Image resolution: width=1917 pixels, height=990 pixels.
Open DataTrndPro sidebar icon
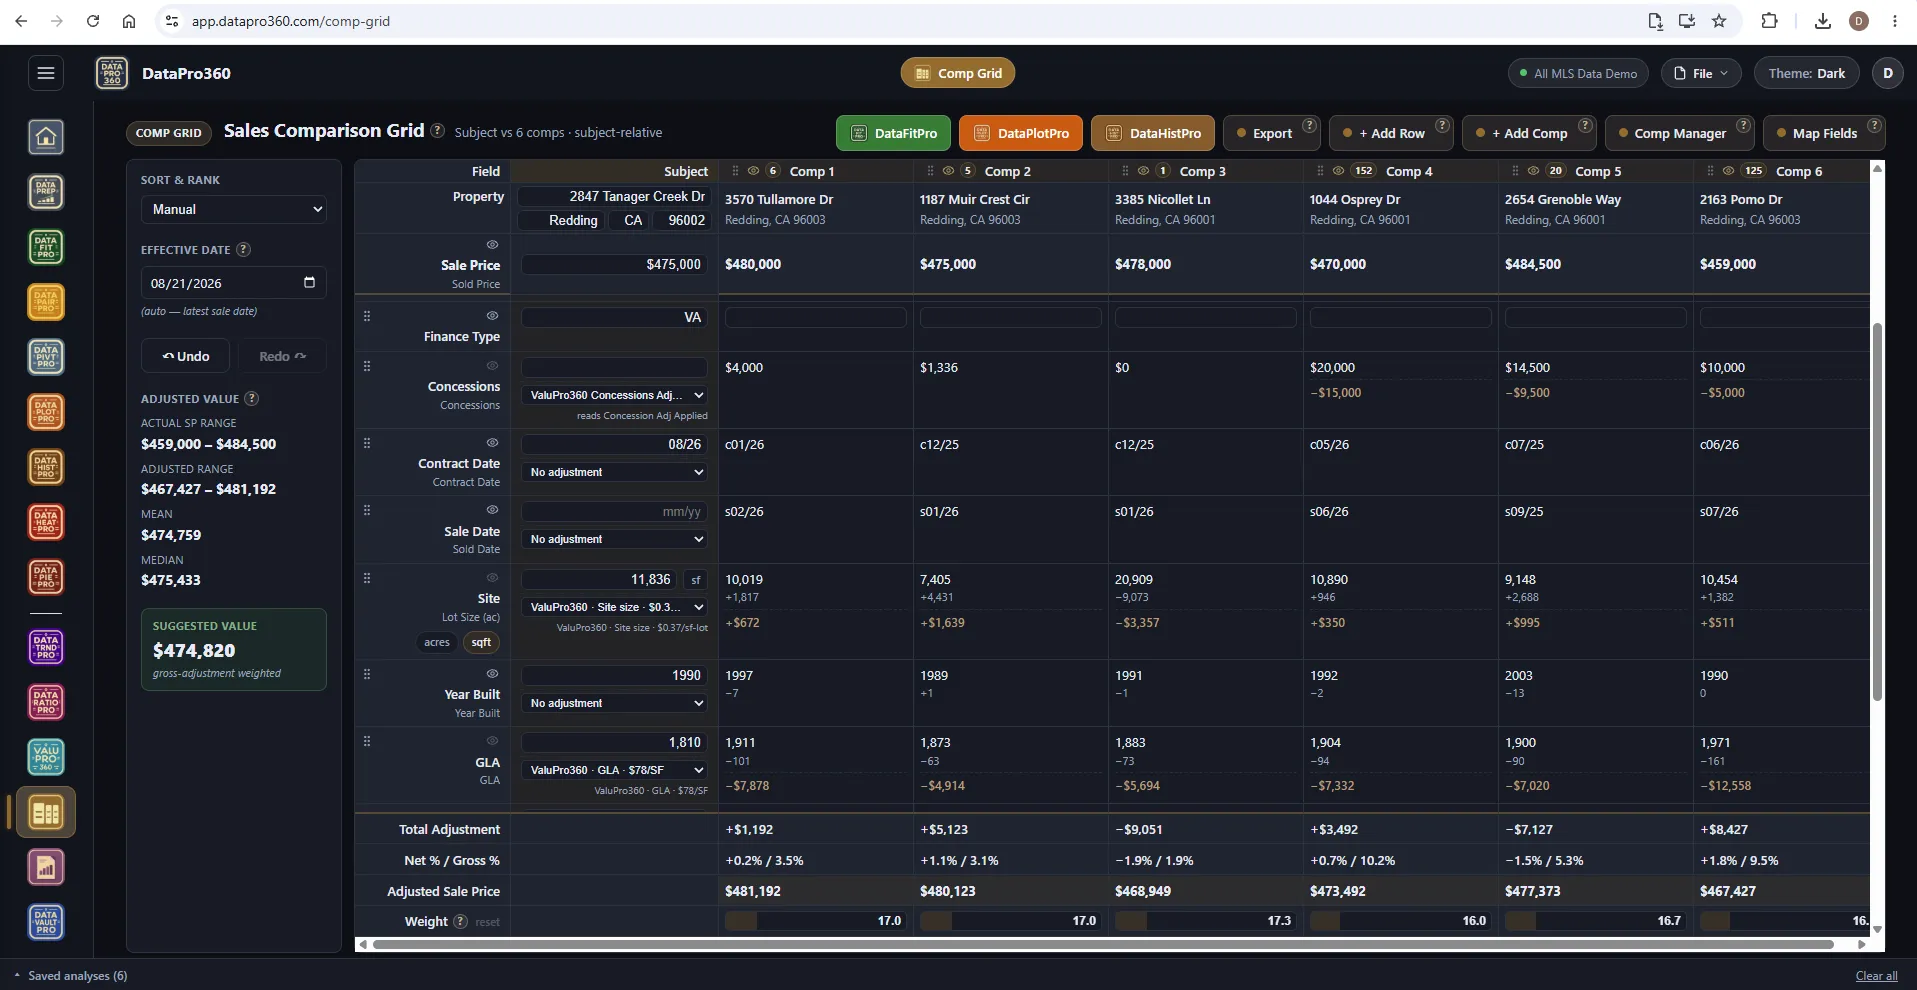click(x=46, y=647)
